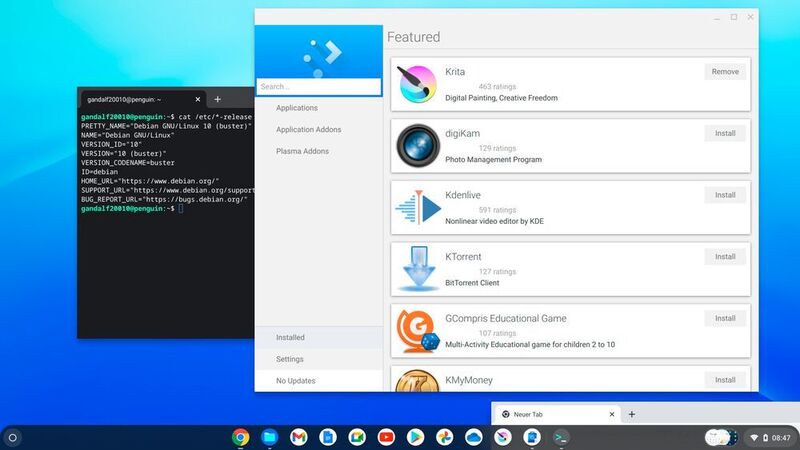Open Settings in Discover sidebar

[319, 359]
